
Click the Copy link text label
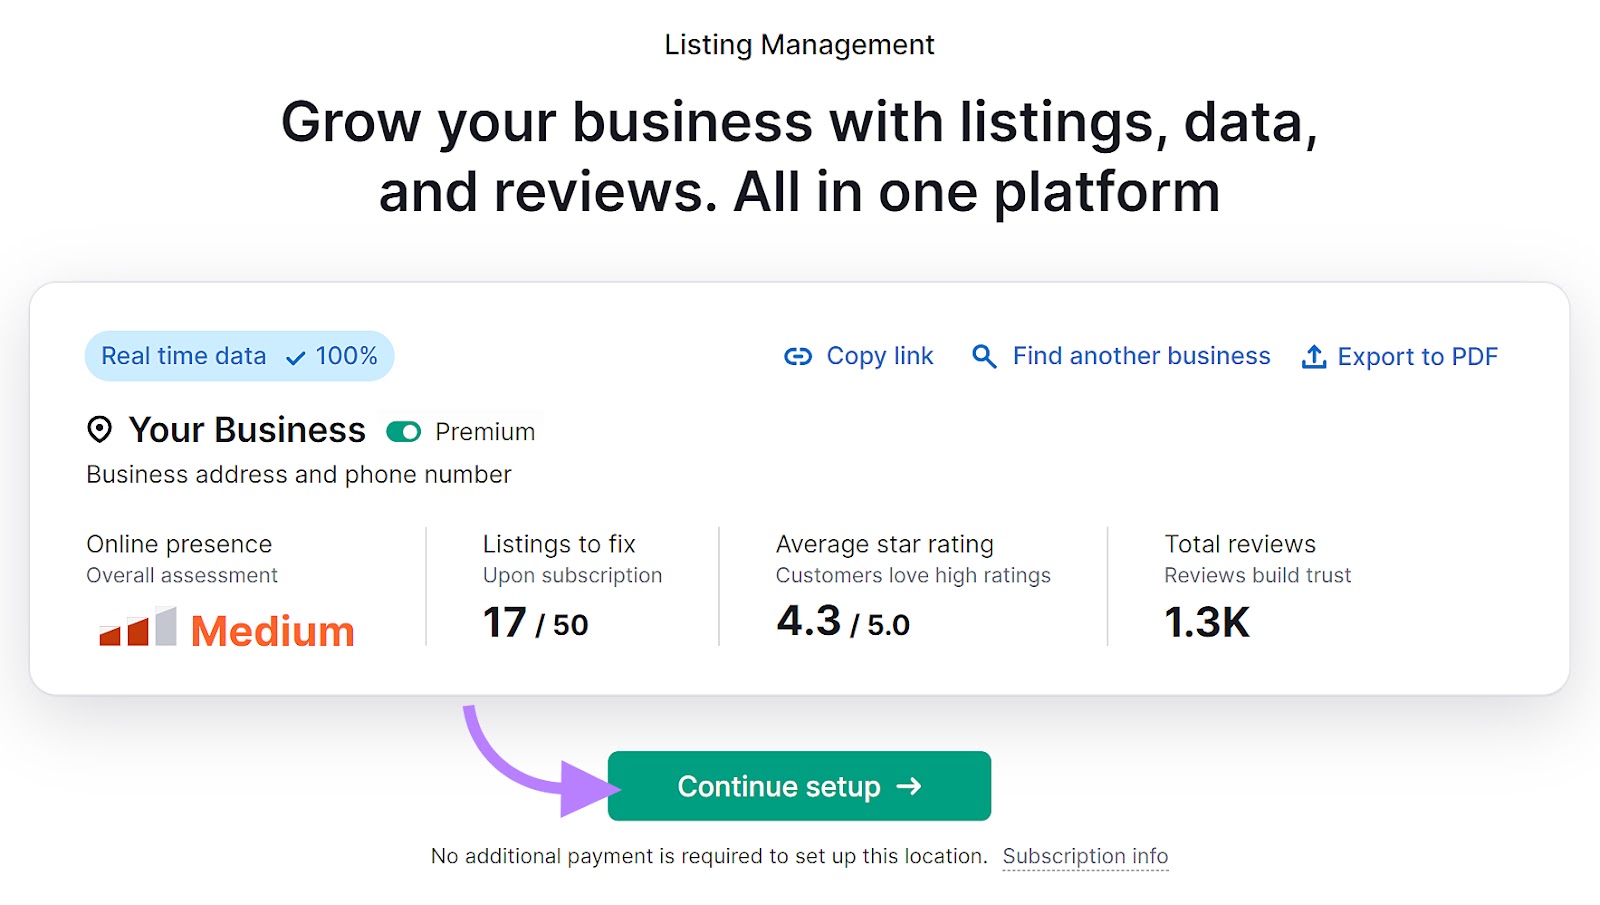(880, 356)
